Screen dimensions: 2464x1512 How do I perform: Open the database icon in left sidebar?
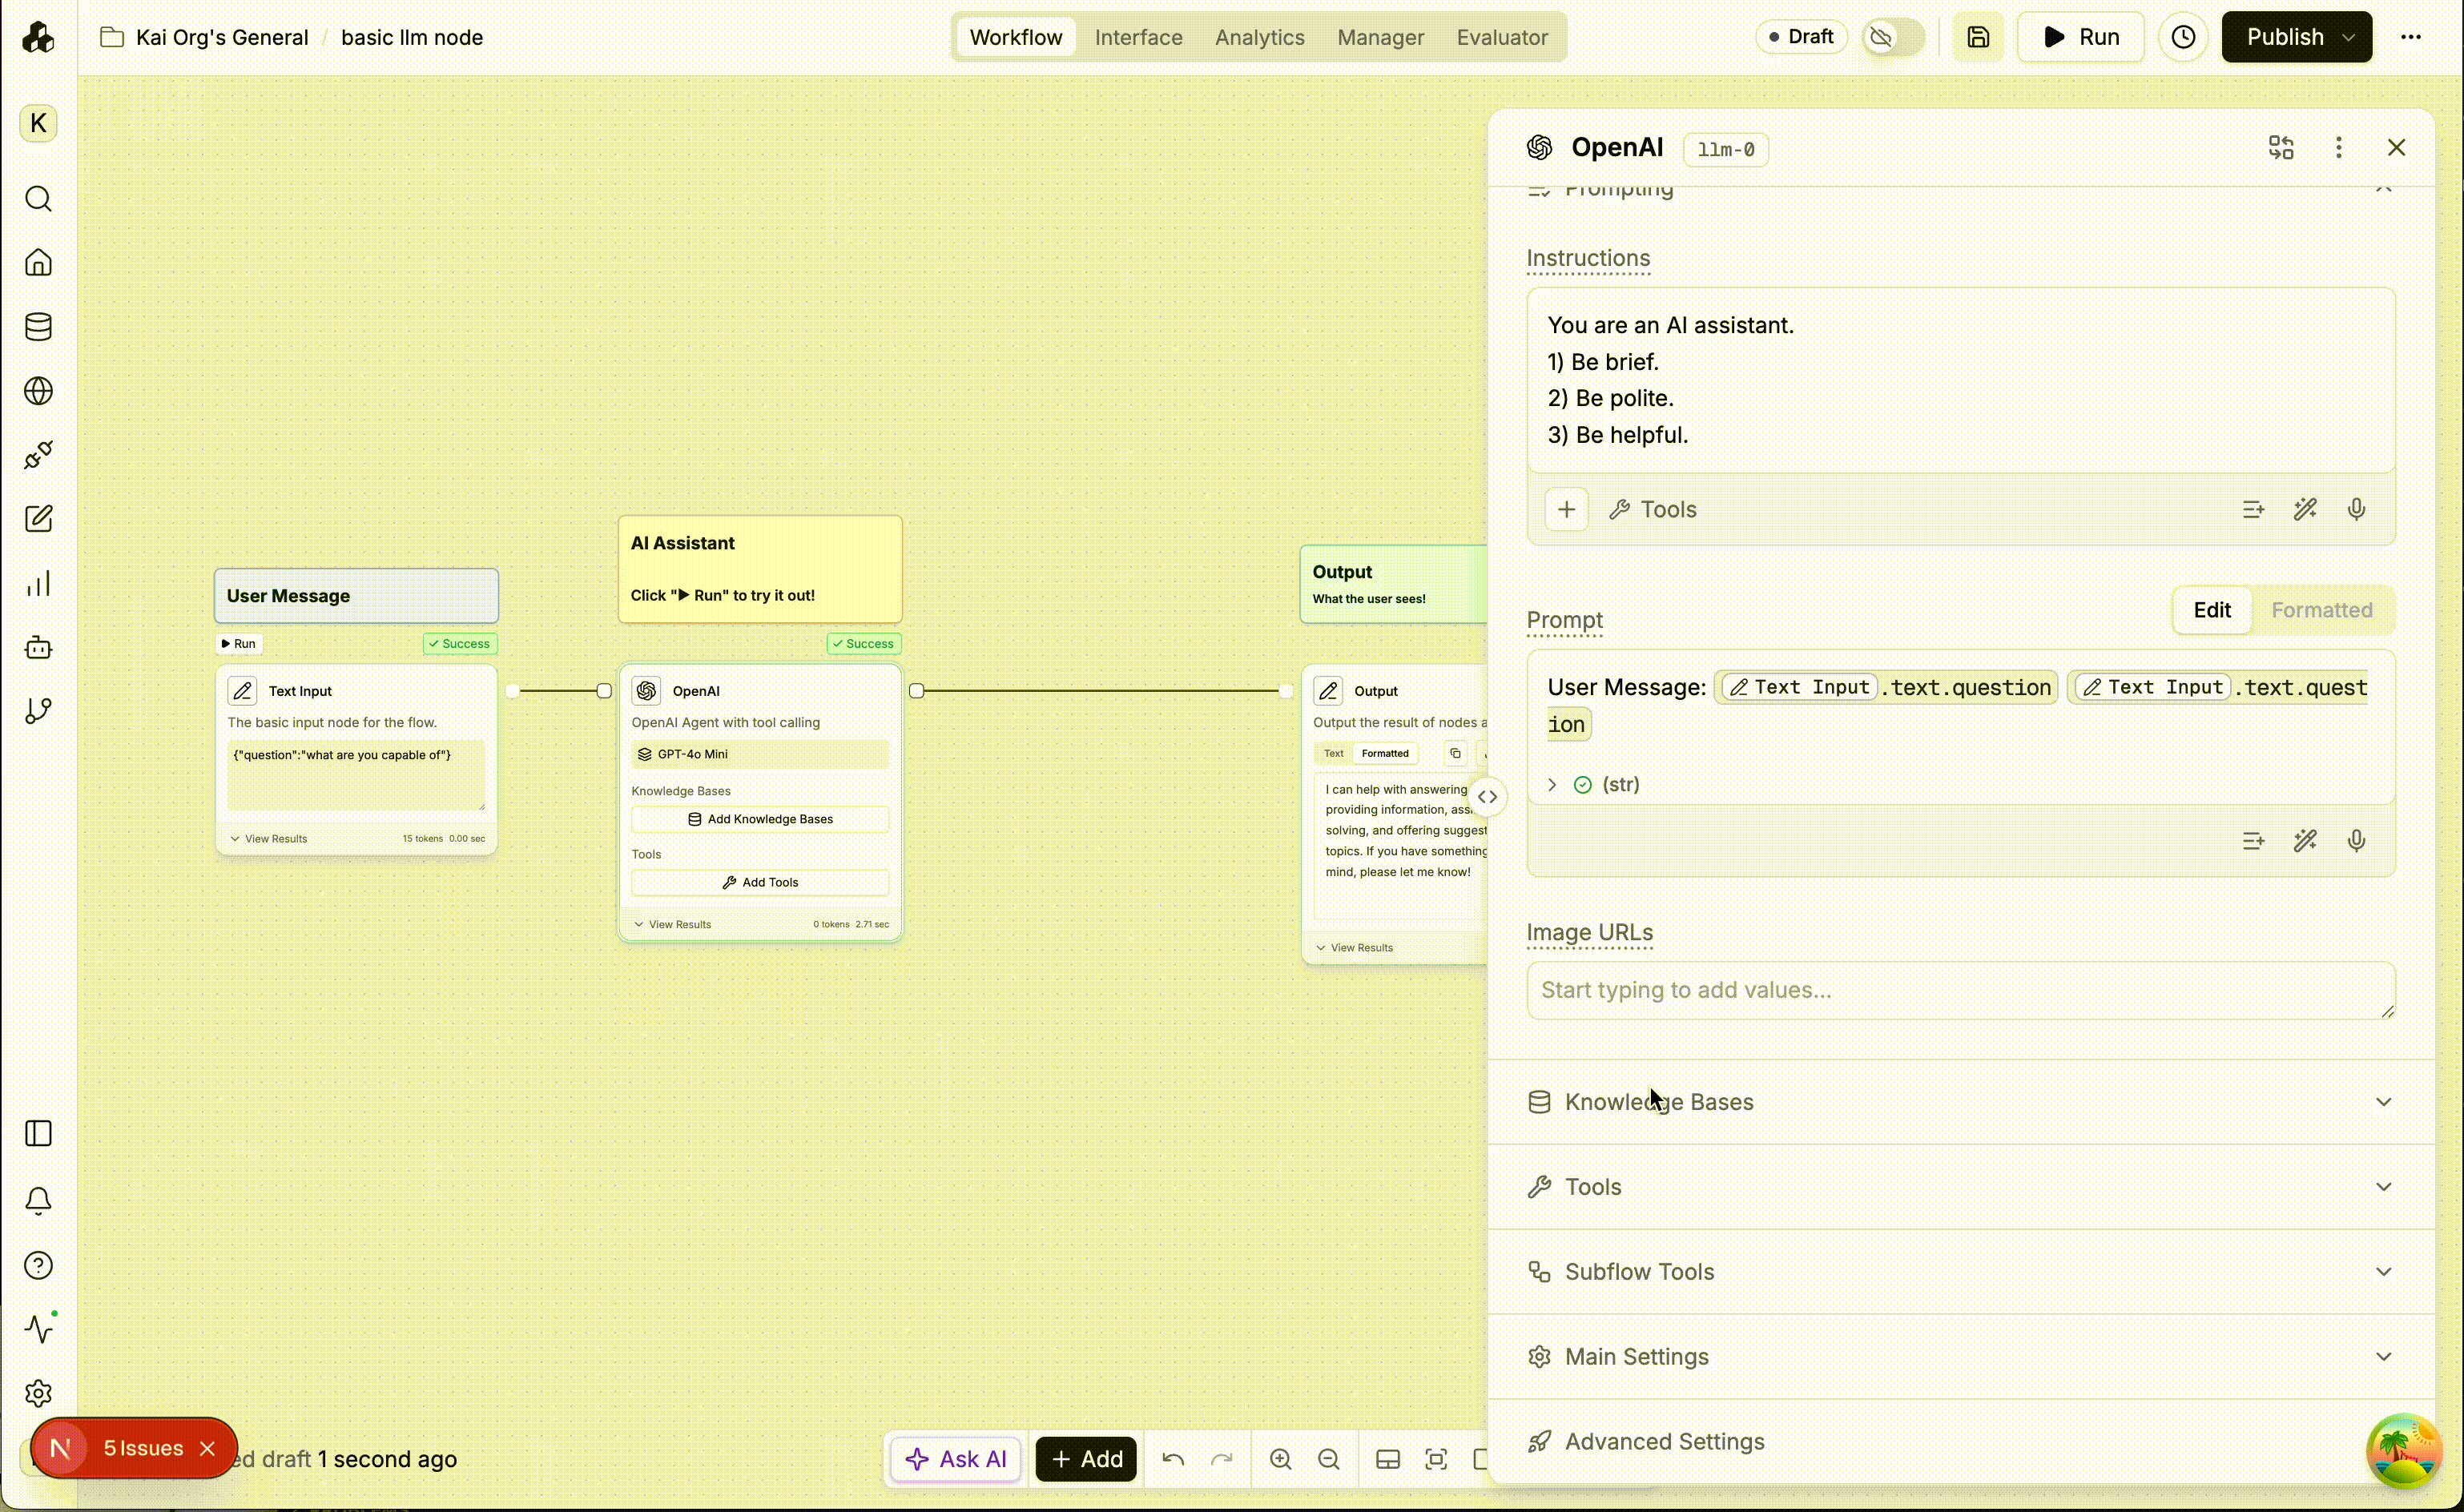pos(38,327)
